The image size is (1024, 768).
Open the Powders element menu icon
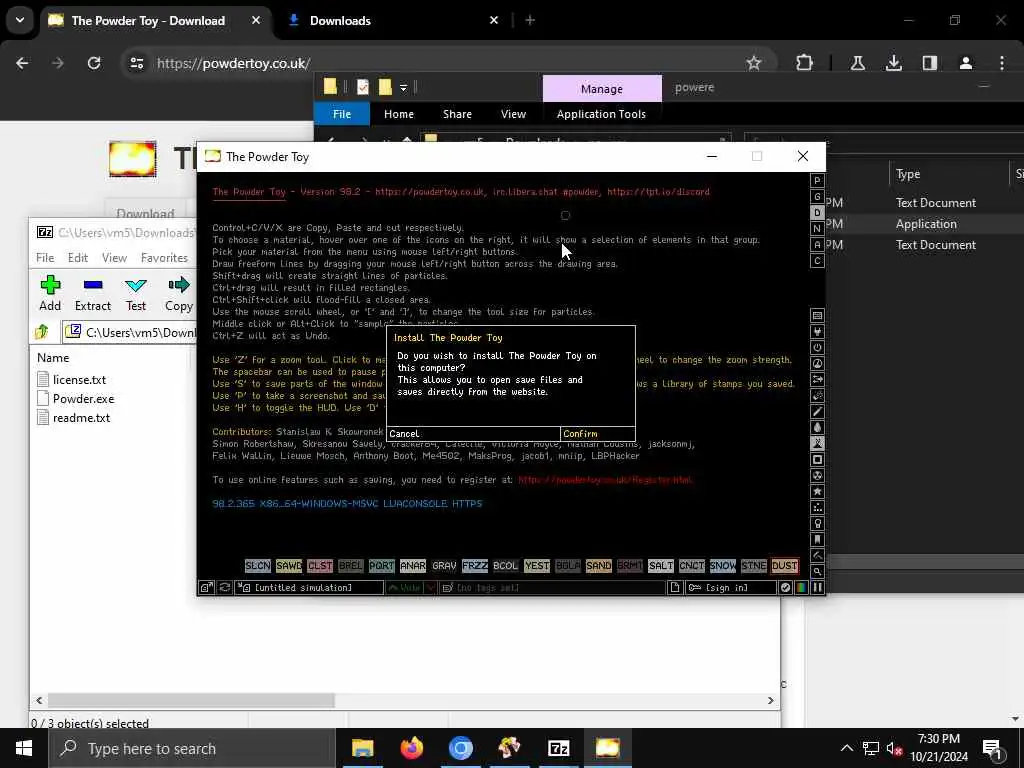point(817,443)
